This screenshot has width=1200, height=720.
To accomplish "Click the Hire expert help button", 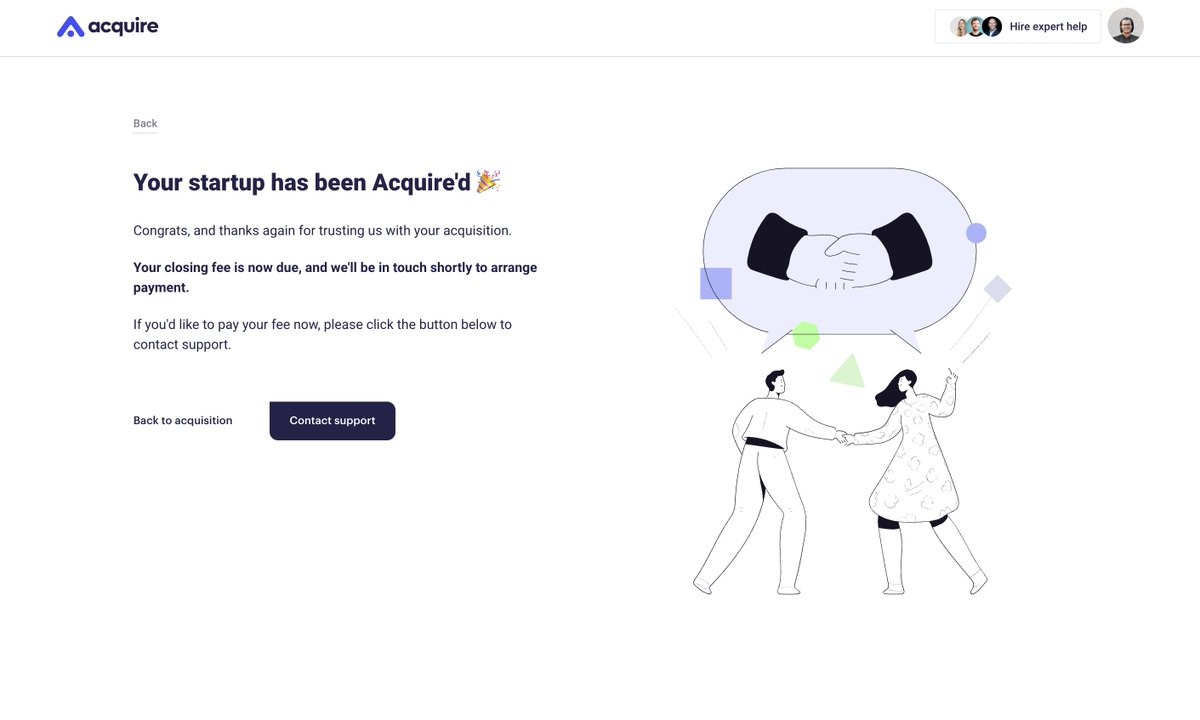I will pos(1018,26).
